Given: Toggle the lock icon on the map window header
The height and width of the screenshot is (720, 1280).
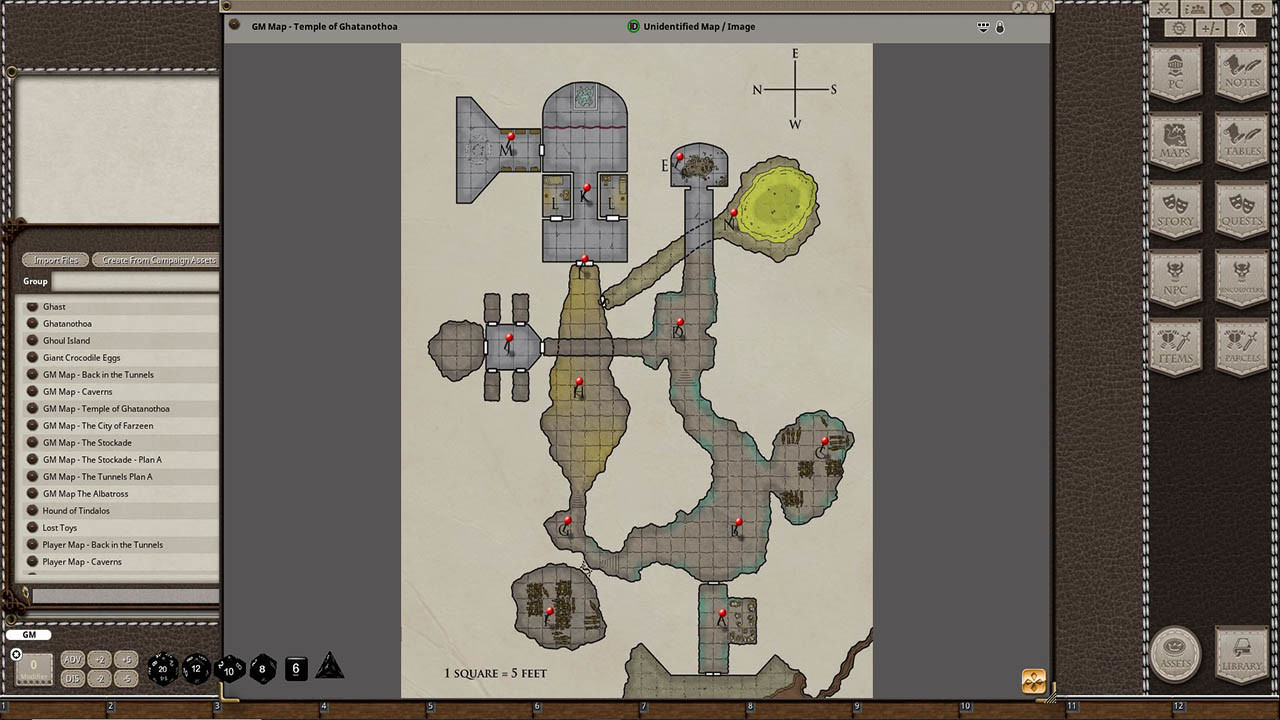Looking at the screenshot, I should tap(999, 27).
